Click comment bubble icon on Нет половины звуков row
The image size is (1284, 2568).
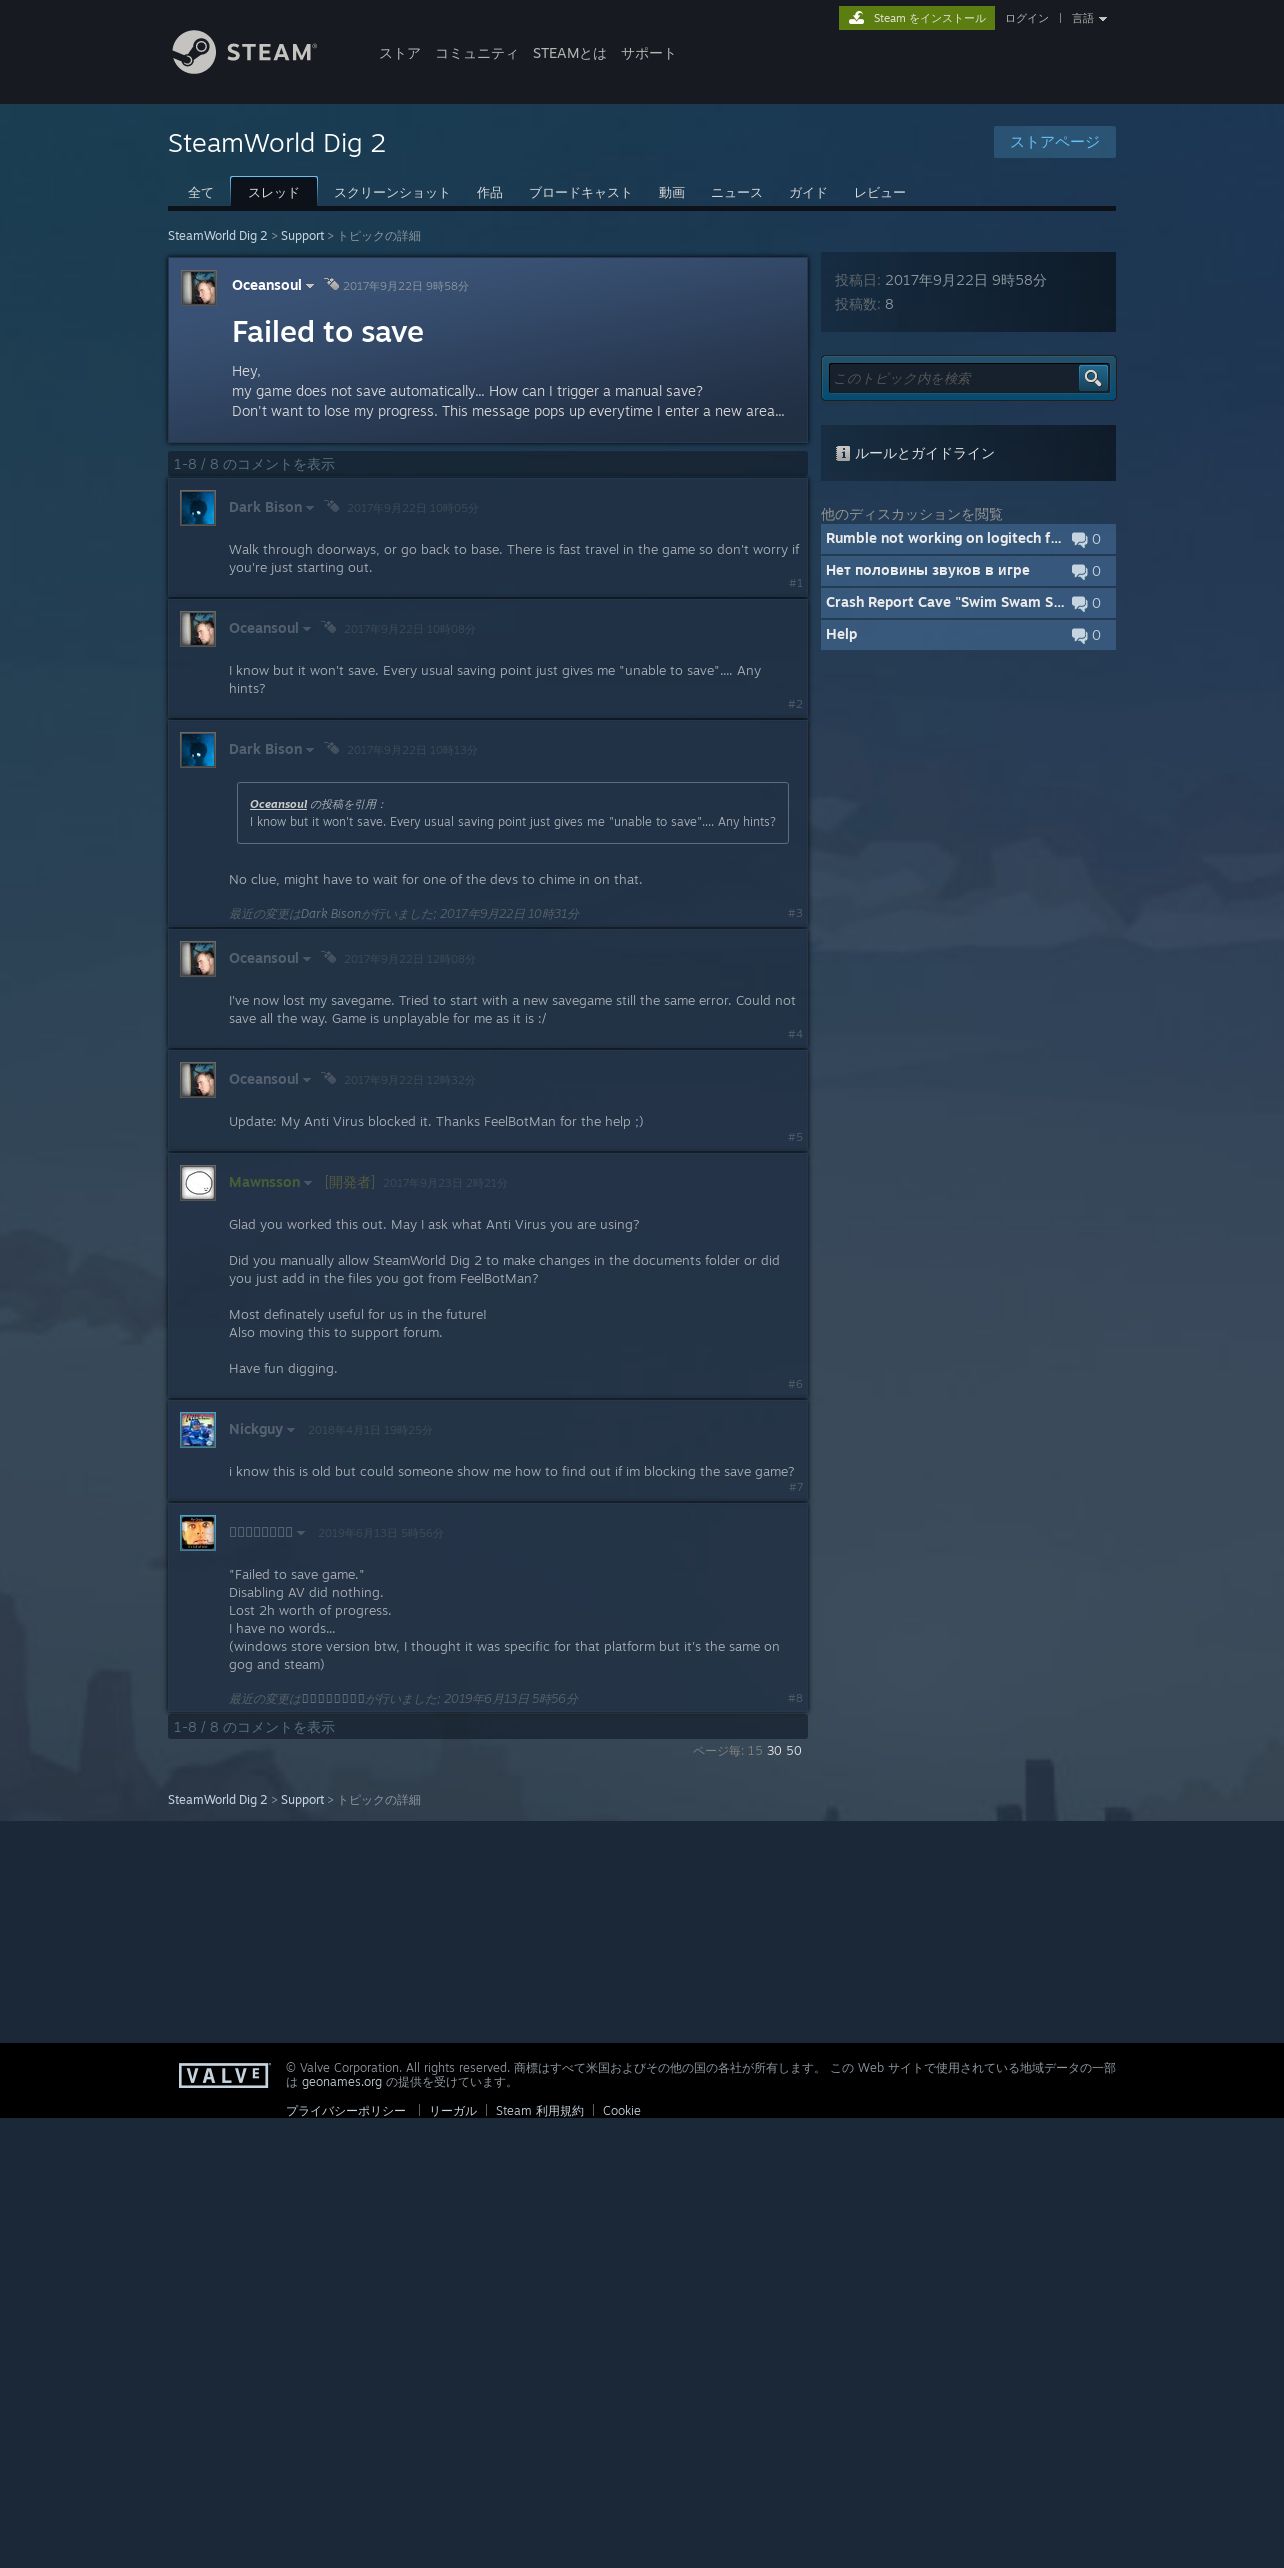tap(1079, 571)
